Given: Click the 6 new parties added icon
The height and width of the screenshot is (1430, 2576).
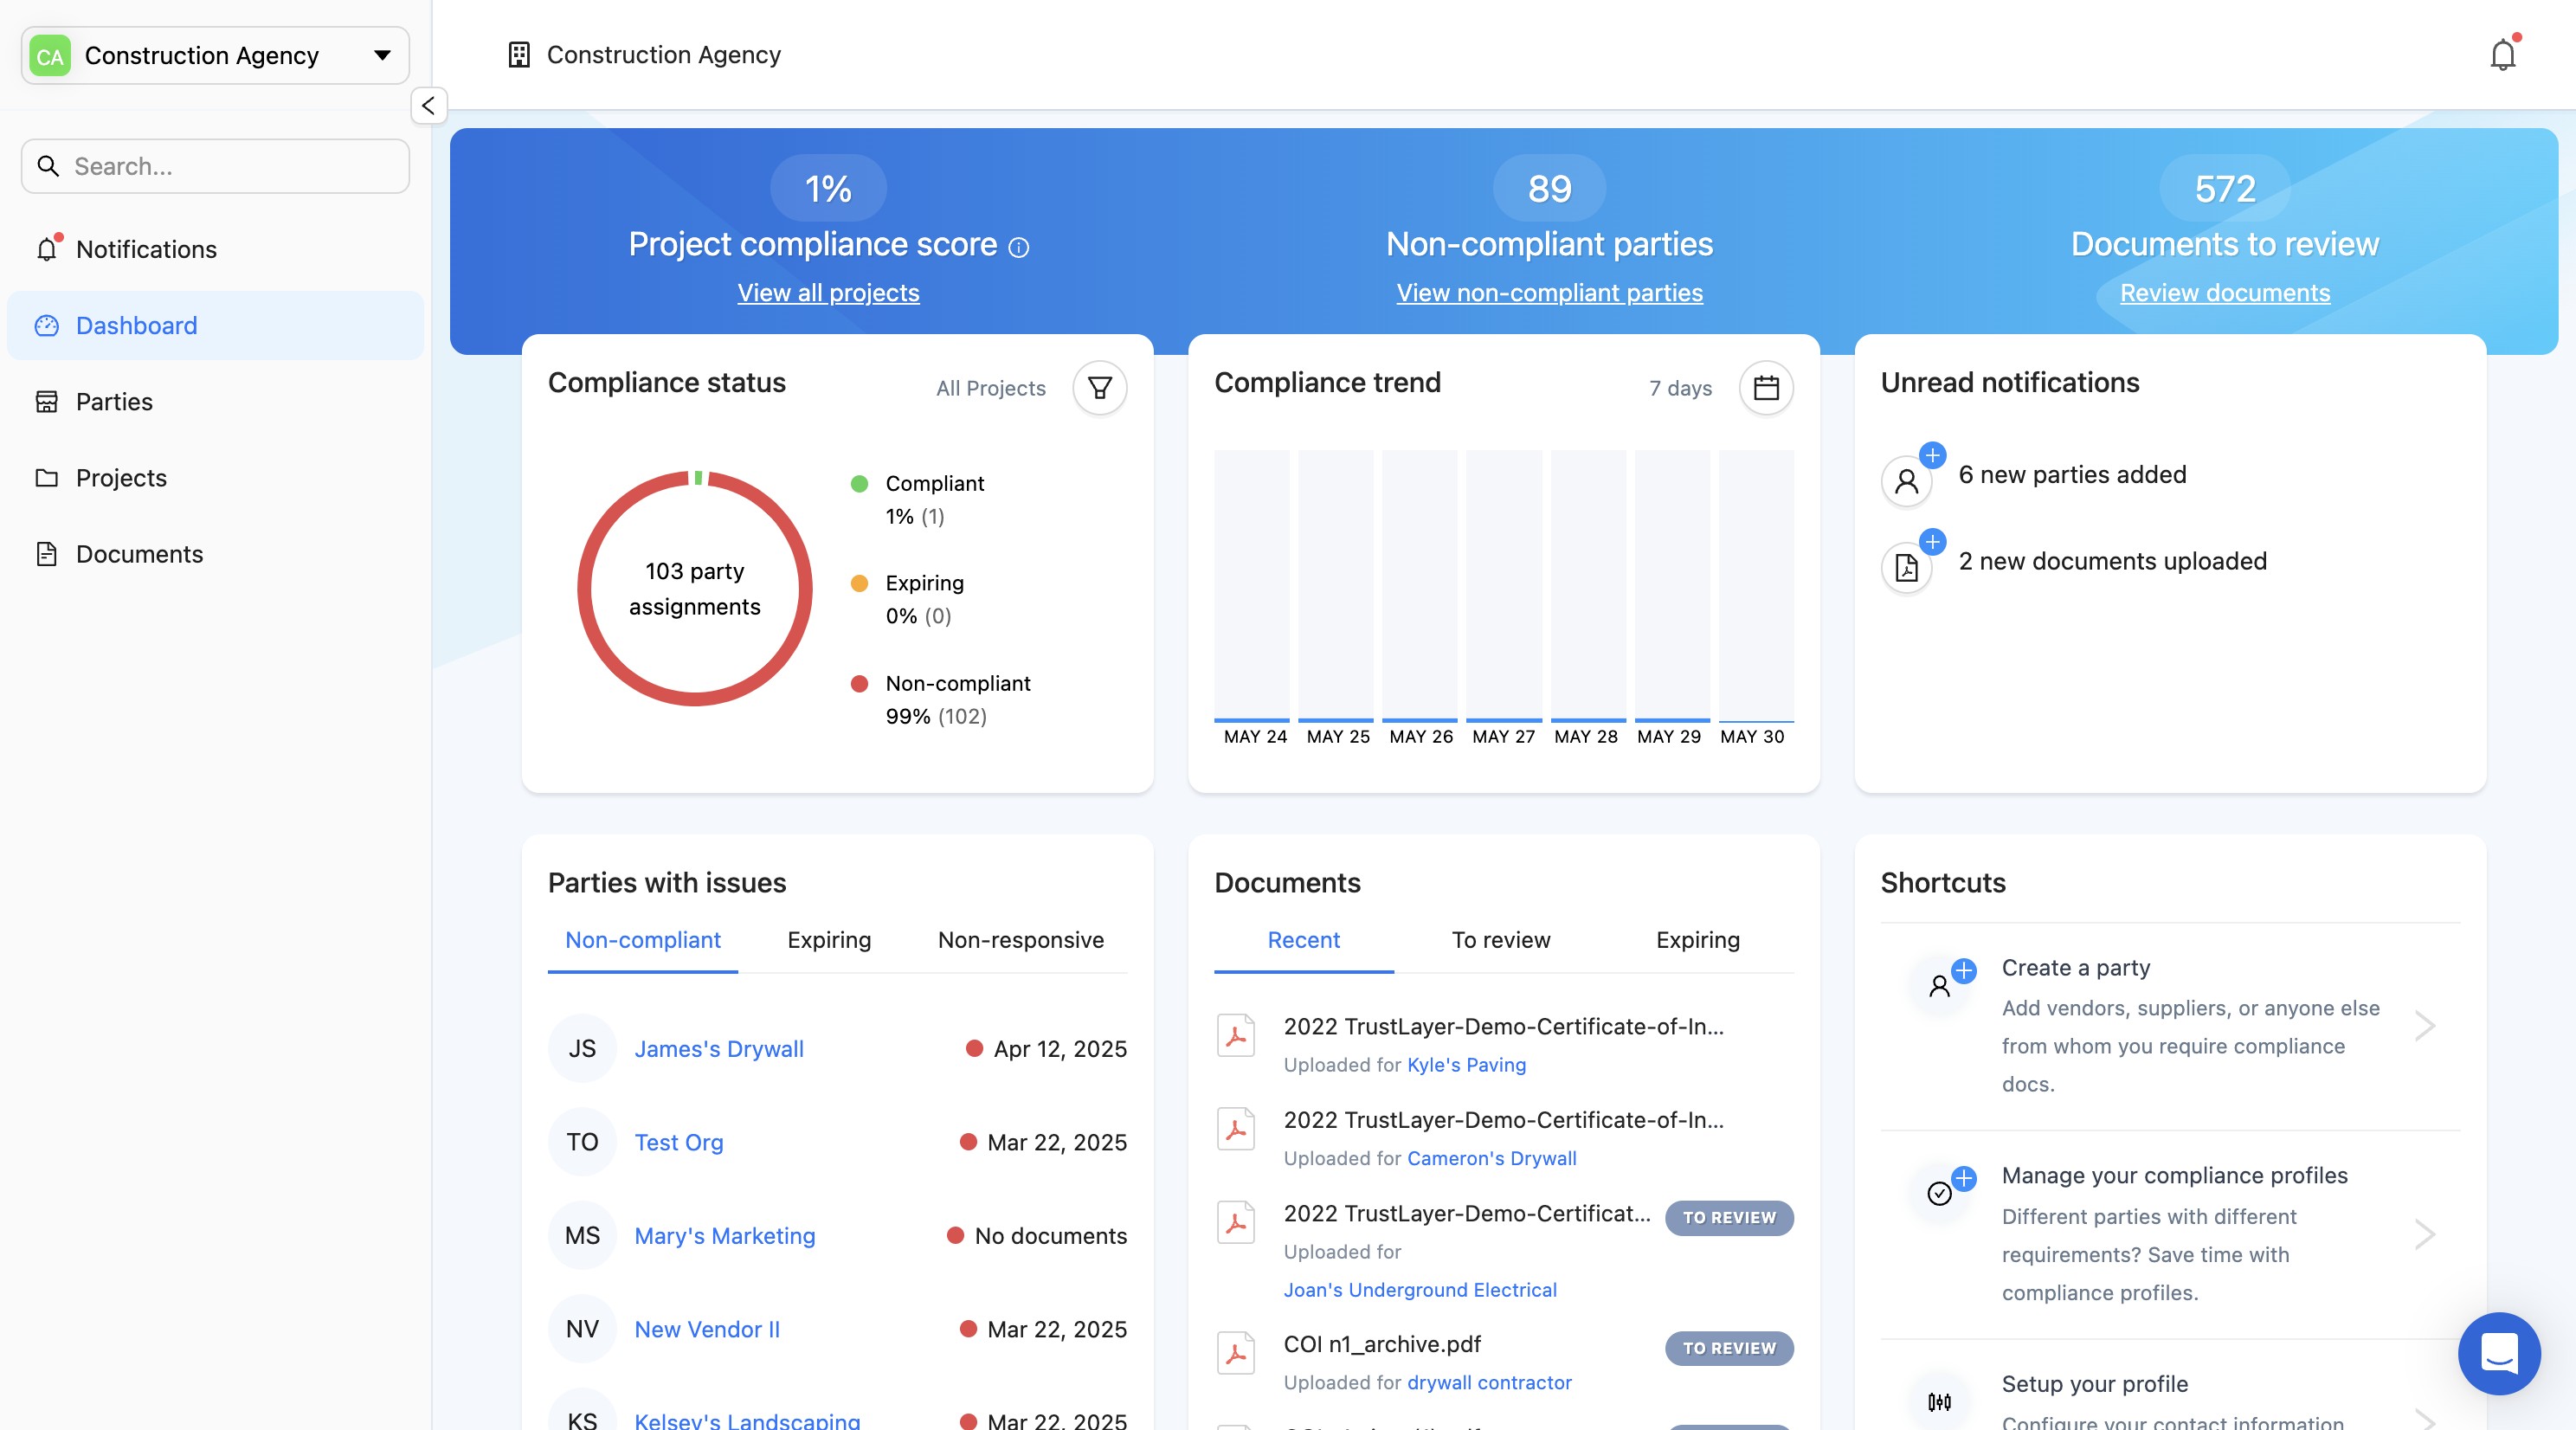Looking at the screenshot, I should pos(1907,481).
